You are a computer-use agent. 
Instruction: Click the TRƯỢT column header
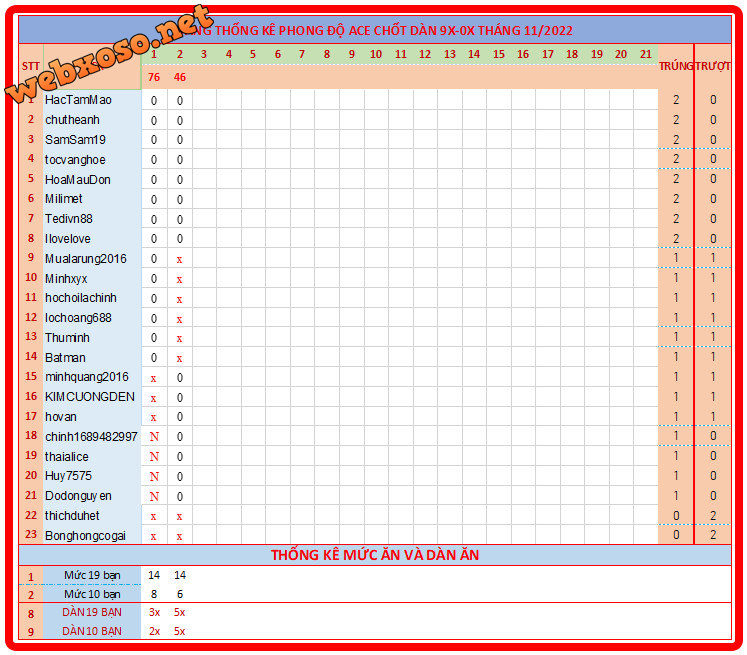click(713, 66)
